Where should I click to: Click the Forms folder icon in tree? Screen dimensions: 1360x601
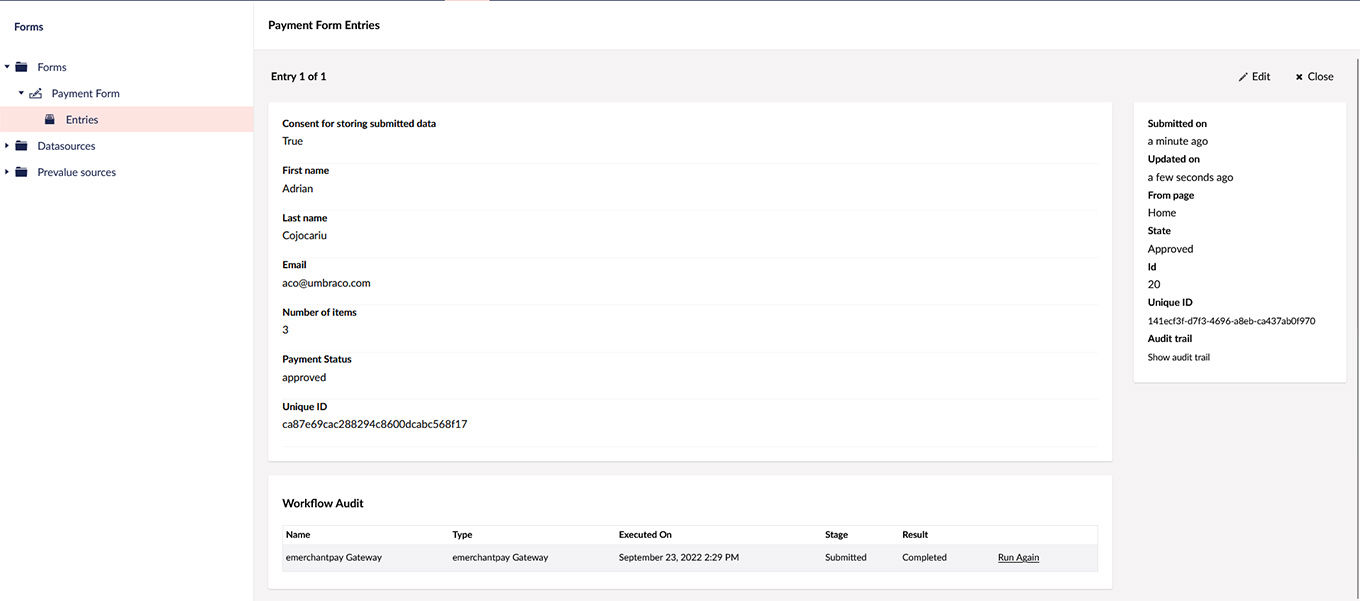[21, 67]
